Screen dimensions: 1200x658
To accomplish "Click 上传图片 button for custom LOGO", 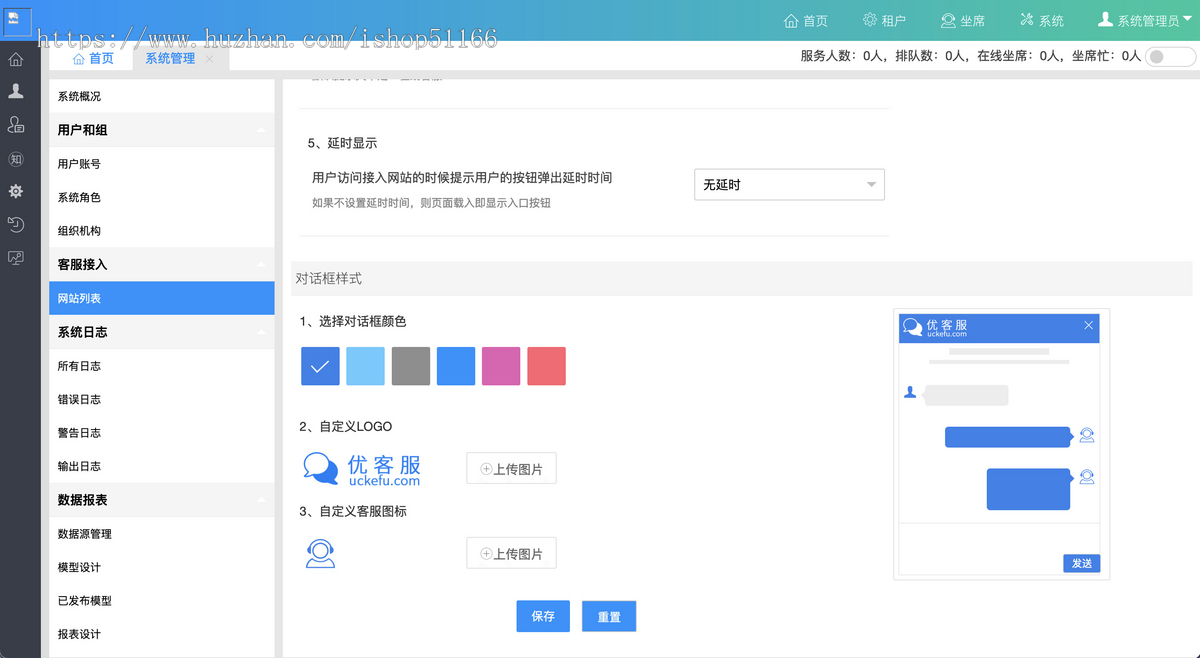I will (x=511, y=468).
